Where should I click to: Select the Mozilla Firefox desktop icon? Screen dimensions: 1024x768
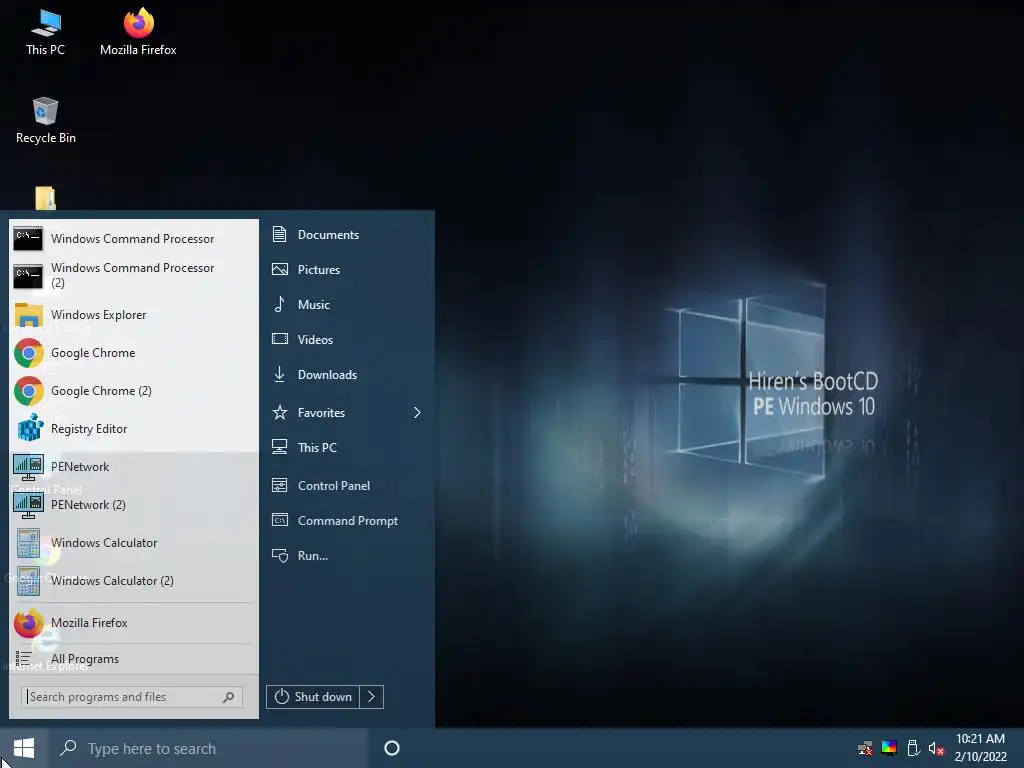point(138,33)
